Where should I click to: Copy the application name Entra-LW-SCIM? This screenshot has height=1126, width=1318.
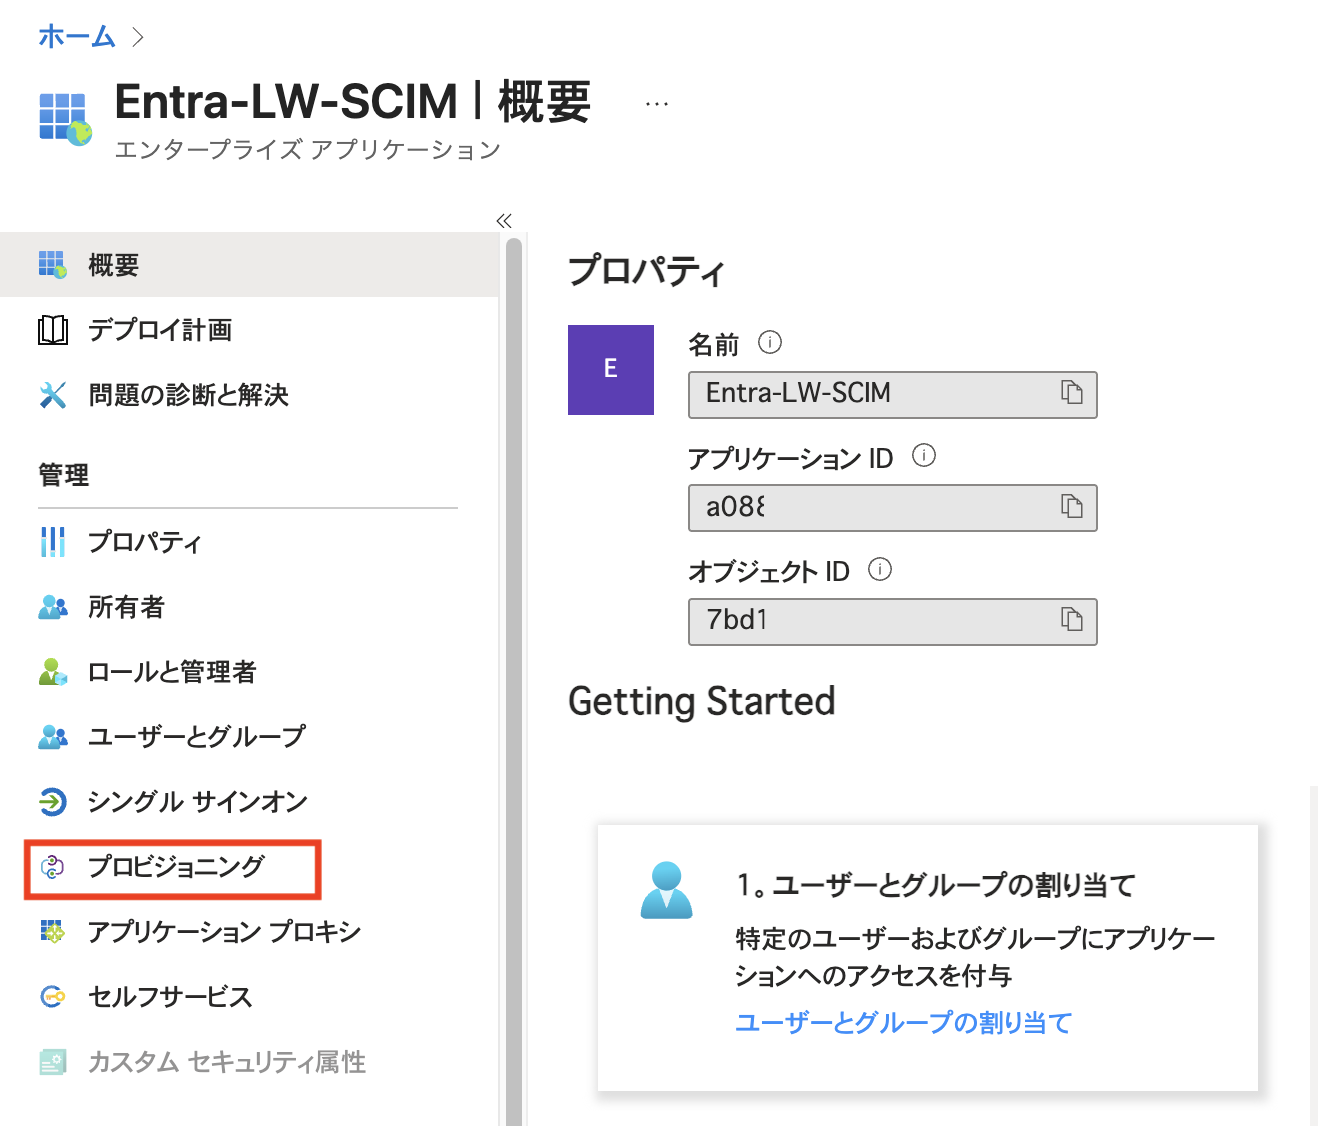(1073, 394)
